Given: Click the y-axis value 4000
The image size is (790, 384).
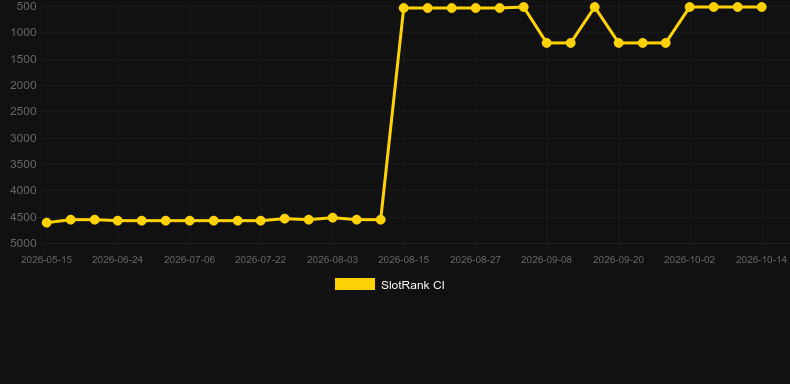Looking at the screenshot, I should tap(24, 190).
